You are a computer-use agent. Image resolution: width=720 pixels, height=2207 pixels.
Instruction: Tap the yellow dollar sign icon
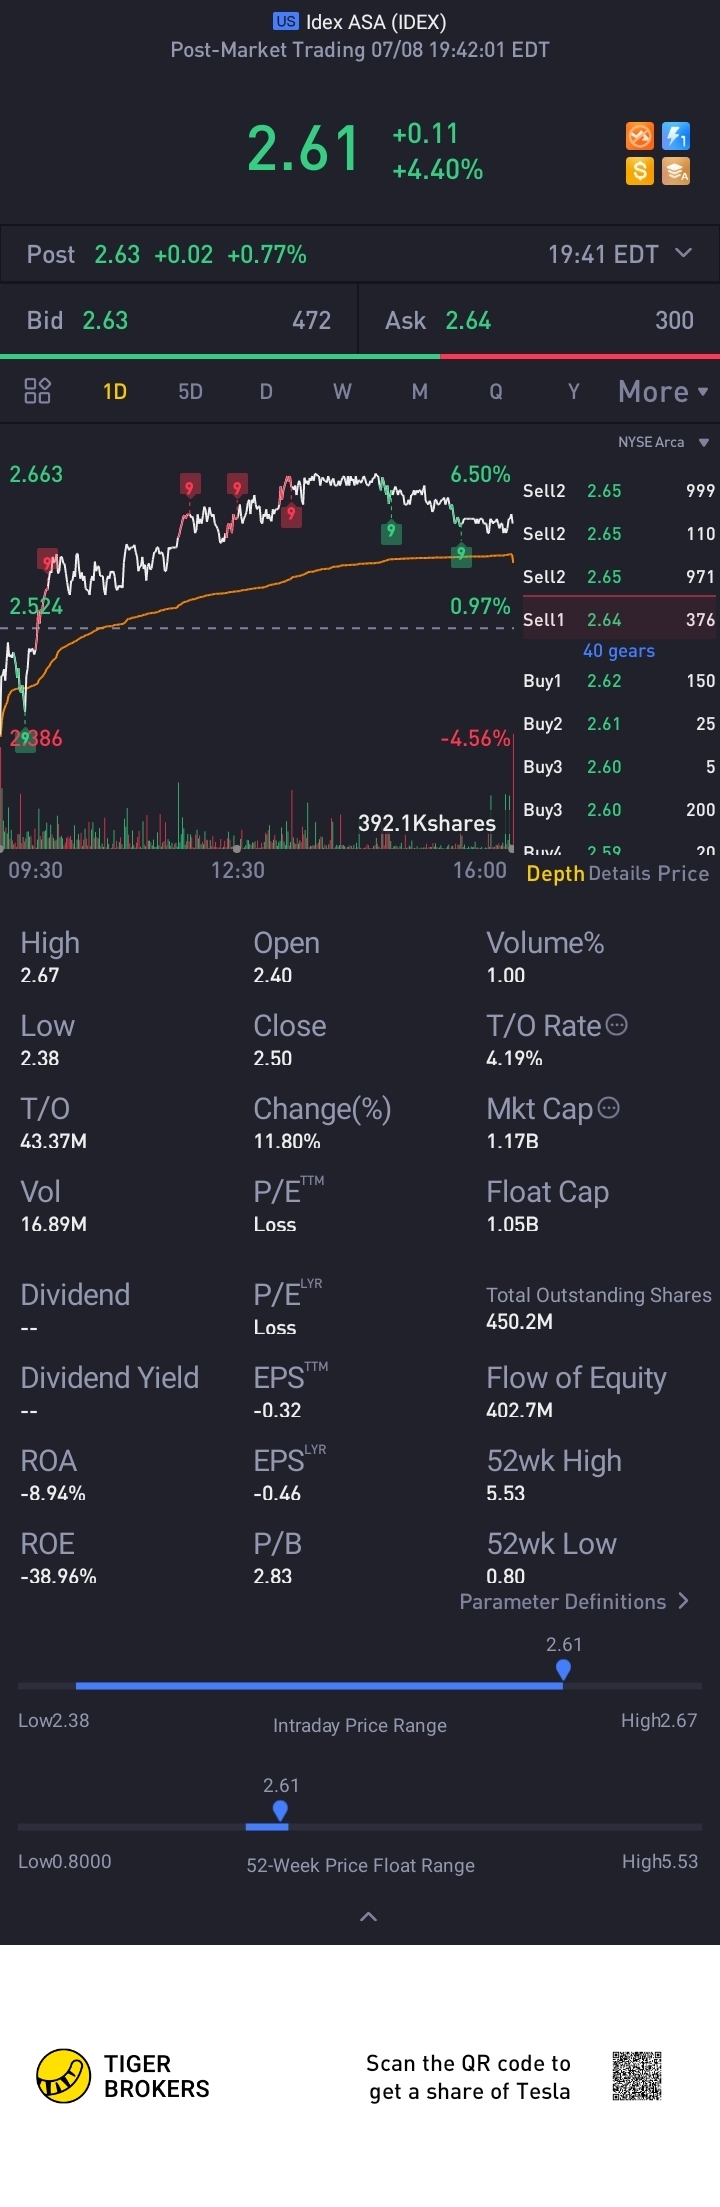tap(640, 171)
